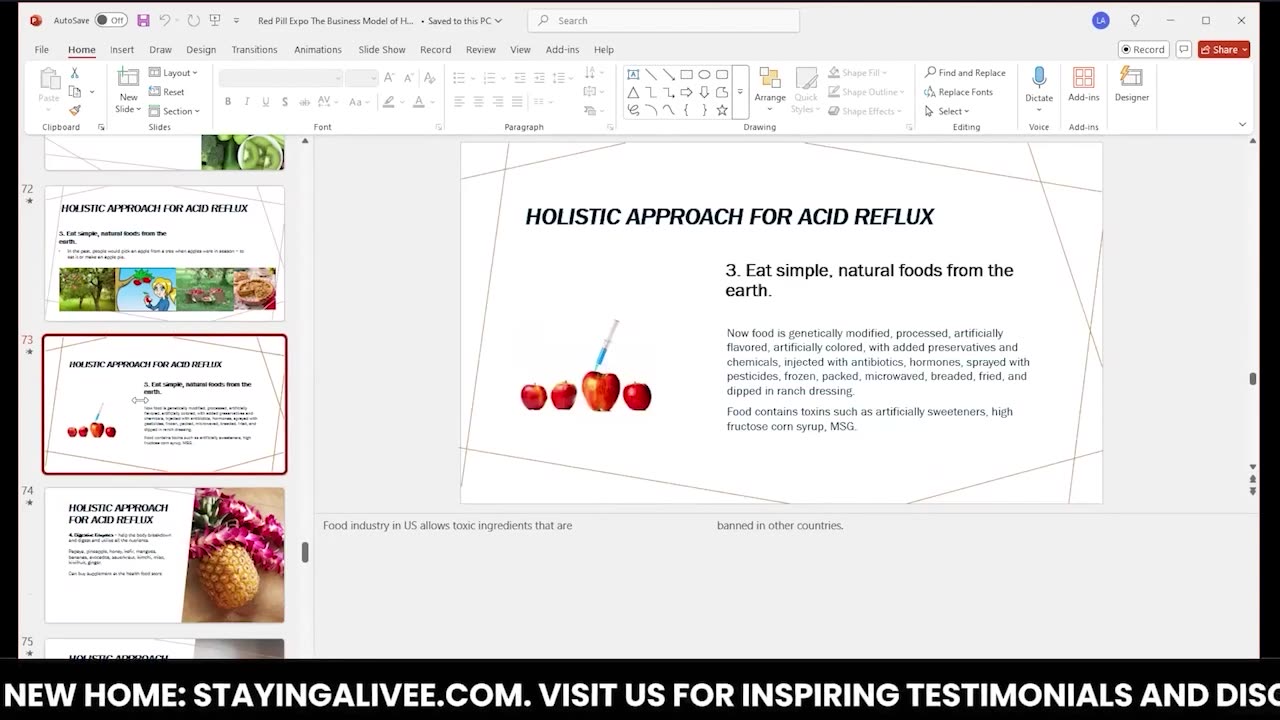1280x720 pixels.
Task: Toggle Strikethrough formatting
Action: tap(305, 101)
